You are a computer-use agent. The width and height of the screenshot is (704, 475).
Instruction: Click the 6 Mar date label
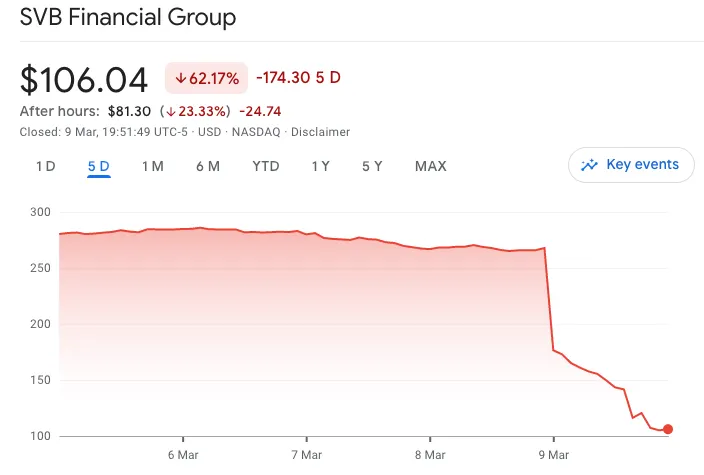183,455
